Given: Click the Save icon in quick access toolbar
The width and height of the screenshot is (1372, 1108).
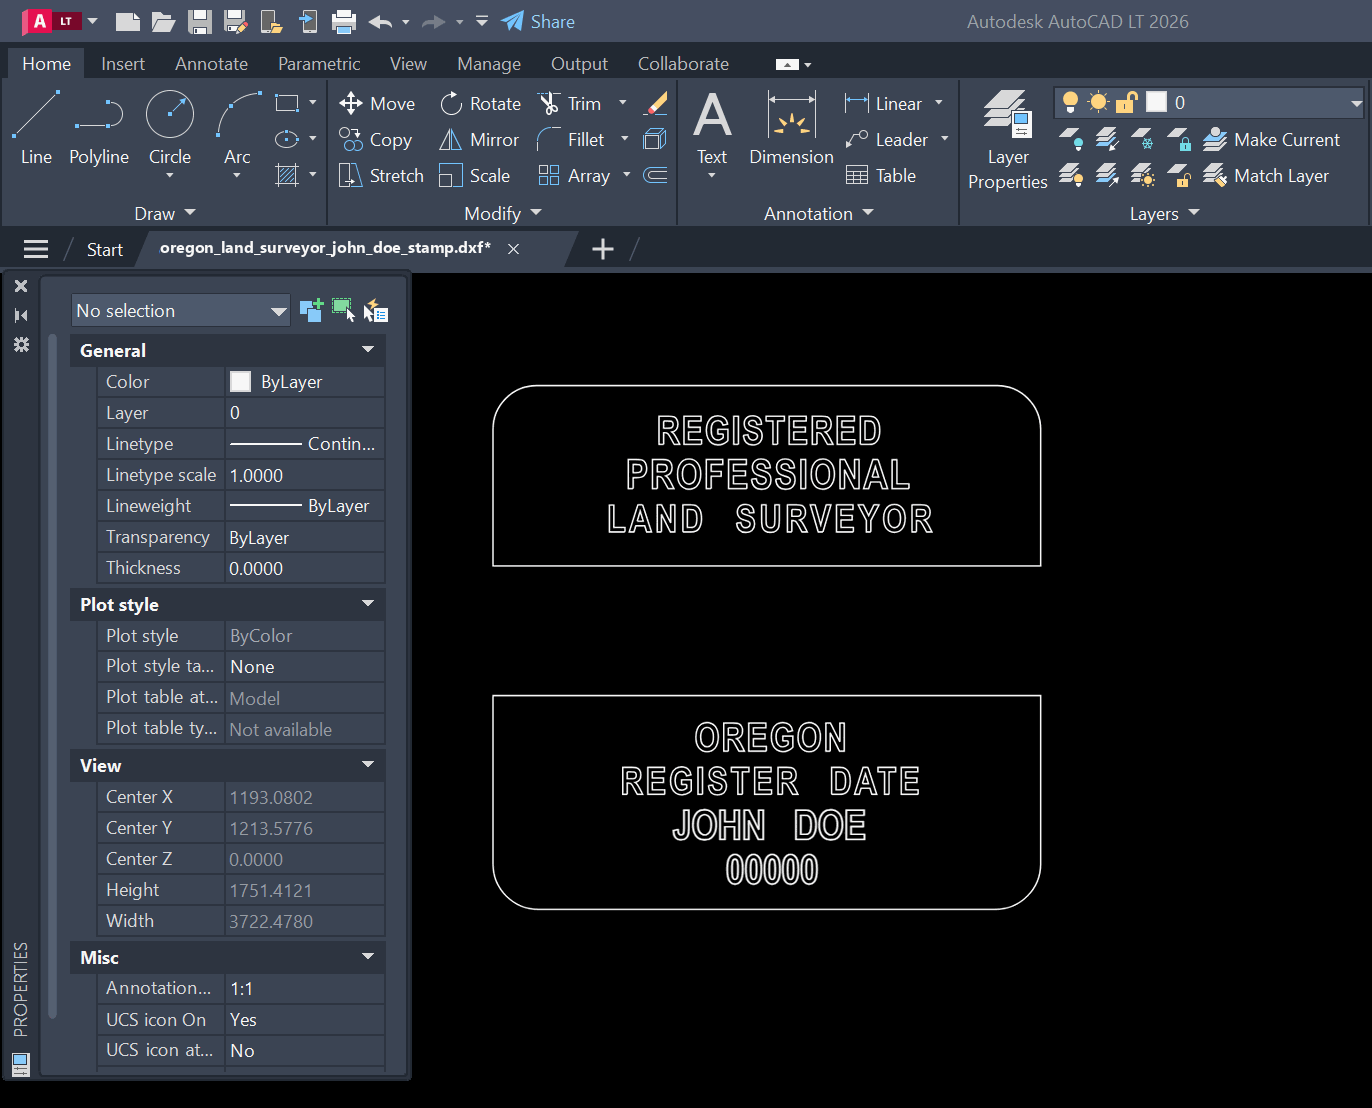Looking at the screenshot, I should tap(200, 22).
